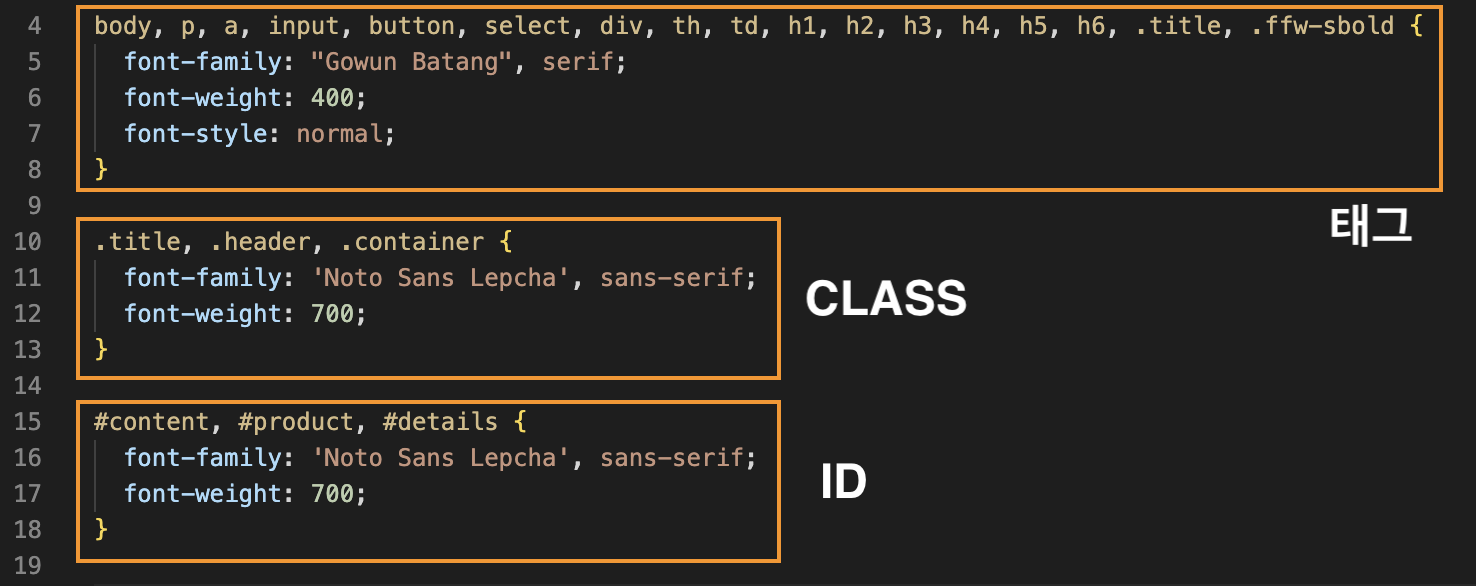Click line number 19 in the gutter

point(27,566)
